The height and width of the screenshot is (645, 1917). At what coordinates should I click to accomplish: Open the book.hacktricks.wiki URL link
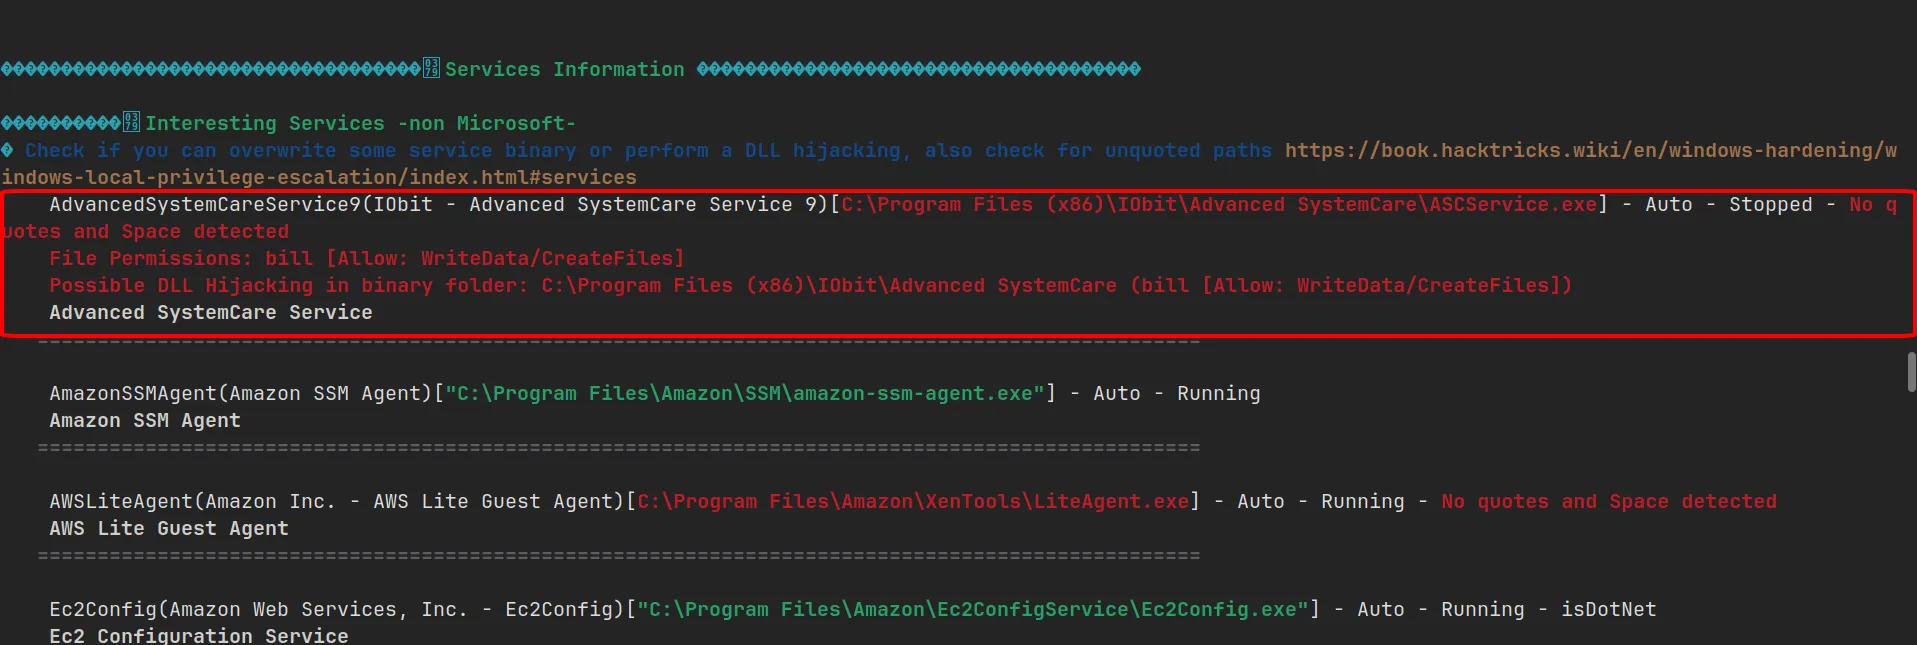tap(1590, 150)
